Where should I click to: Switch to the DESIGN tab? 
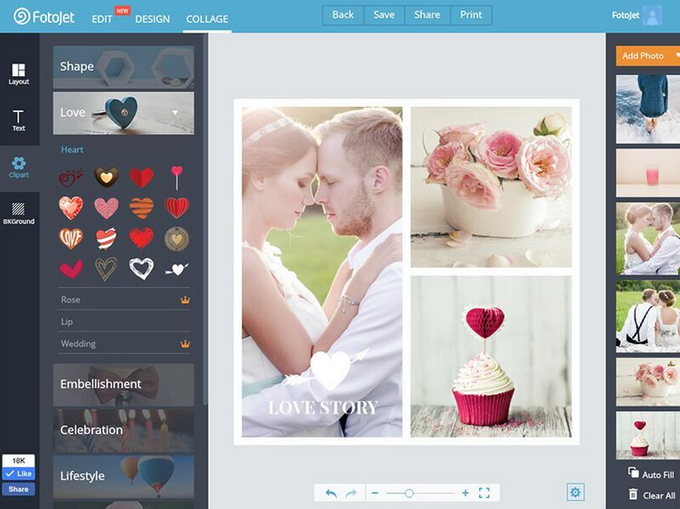click(153, 19)
